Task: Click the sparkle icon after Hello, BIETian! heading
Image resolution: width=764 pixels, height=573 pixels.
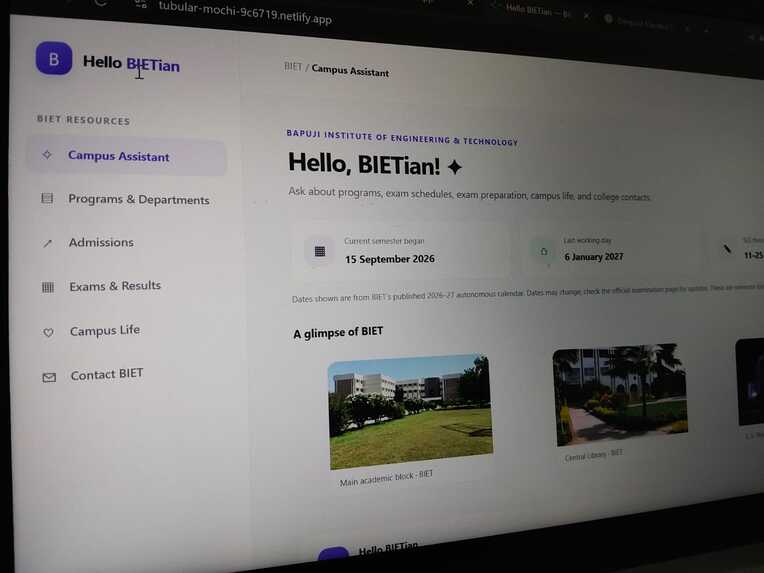Action: click(x=455, y=167)
